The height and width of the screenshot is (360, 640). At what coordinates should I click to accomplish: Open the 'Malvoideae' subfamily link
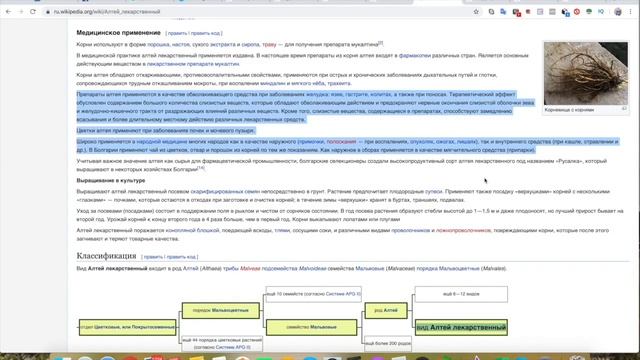313,269
